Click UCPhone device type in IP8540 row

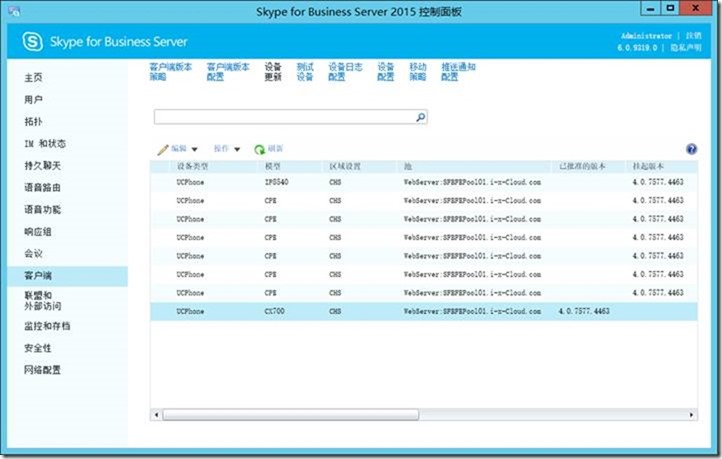coord(190,182)
